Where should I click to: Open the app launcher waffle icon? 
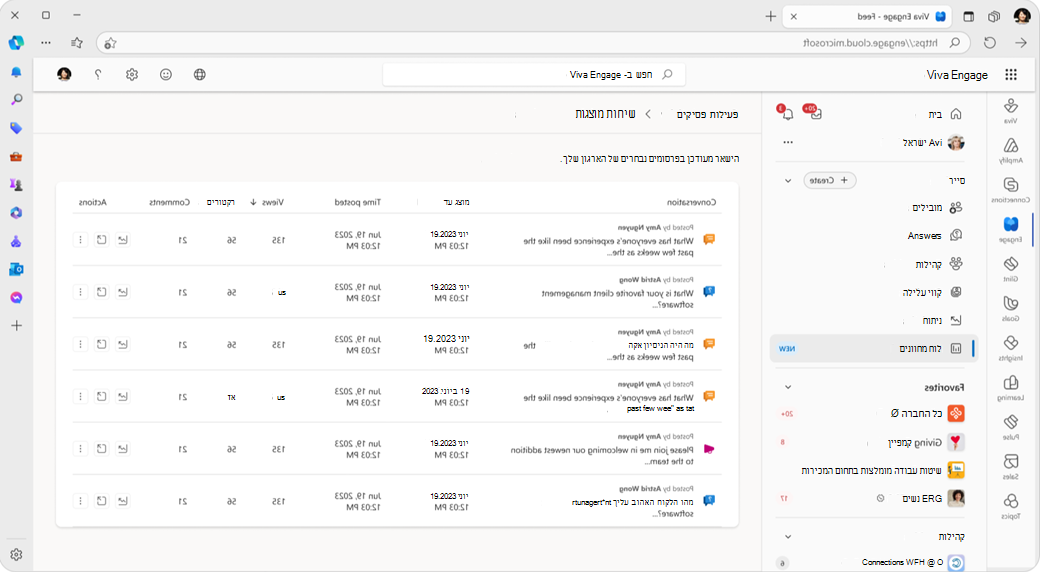click(1011, 74)
